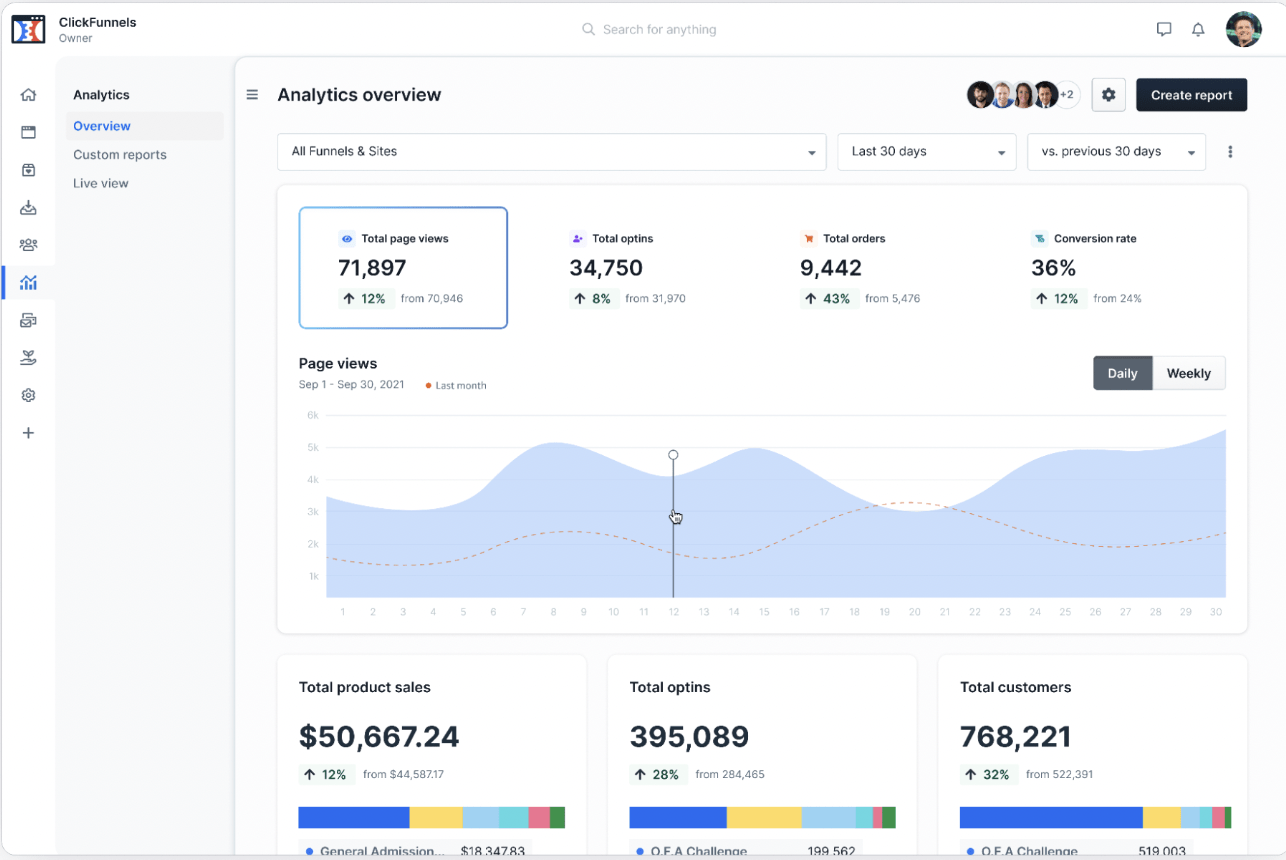Click the Total optins people icon
The width and height of the screenshot is (1286, 860).
point(577,239)
